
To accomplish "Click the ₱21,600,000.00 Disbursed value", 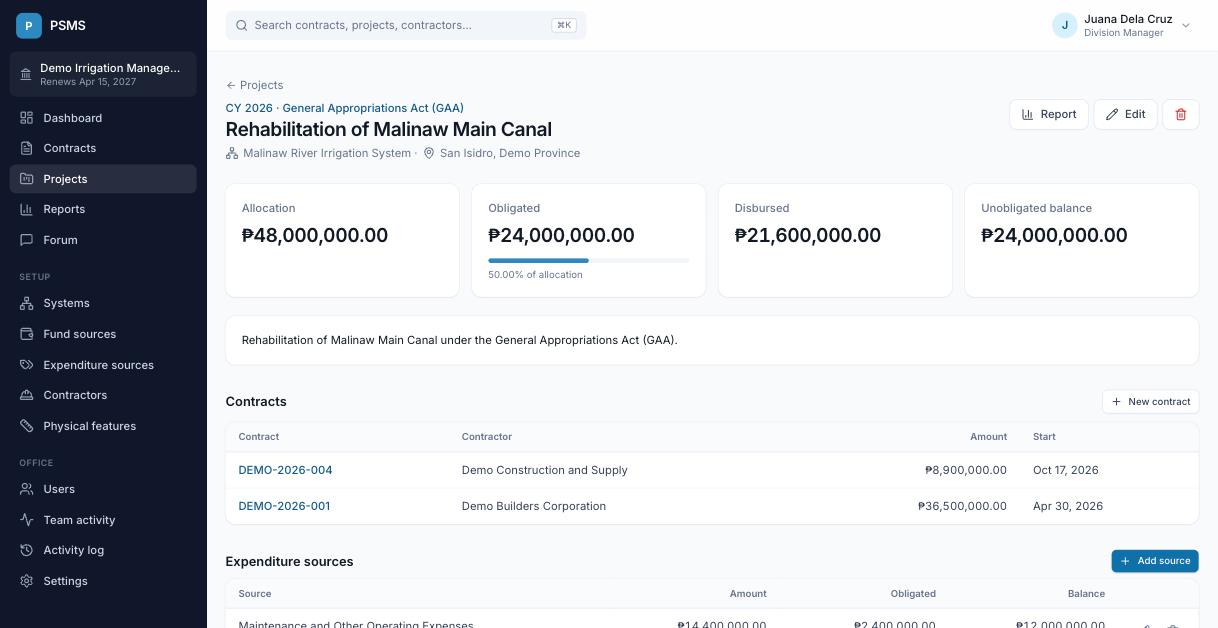I will (x=808, y=235).
